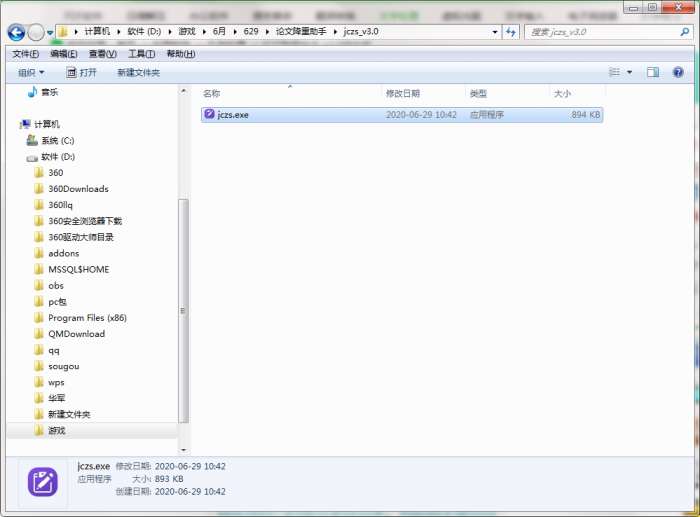This screenshot has height=517, width=700.
Task: Click the 新建文件夹 button
Action: (138, 73)
